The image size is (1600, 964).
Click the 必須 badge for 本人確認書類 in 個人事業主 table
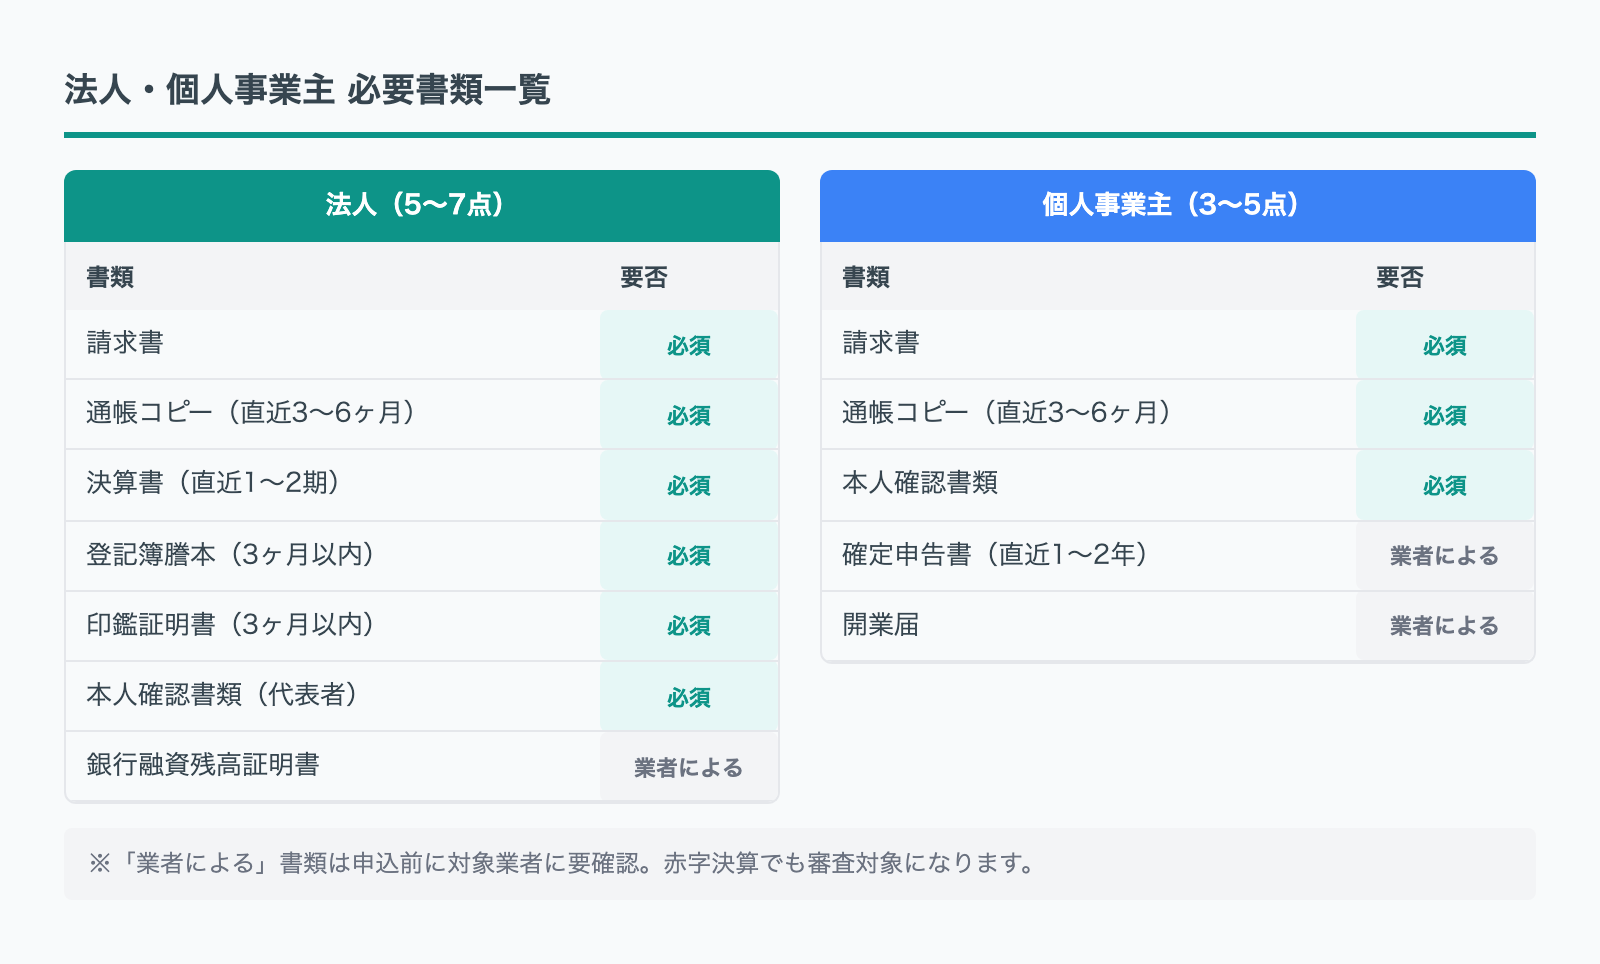(x=1443, y=485)
